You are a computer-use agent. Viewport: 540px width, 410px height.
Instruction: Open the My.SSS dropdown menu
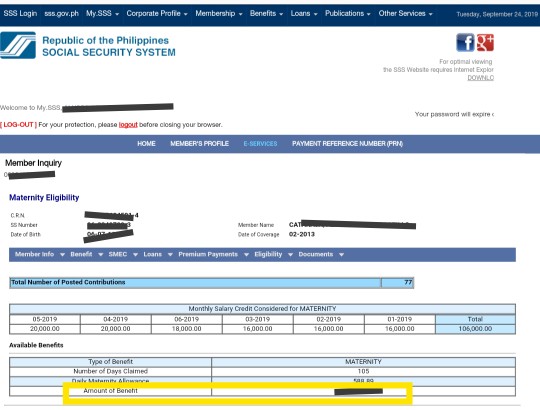click(x=102, y=13)
